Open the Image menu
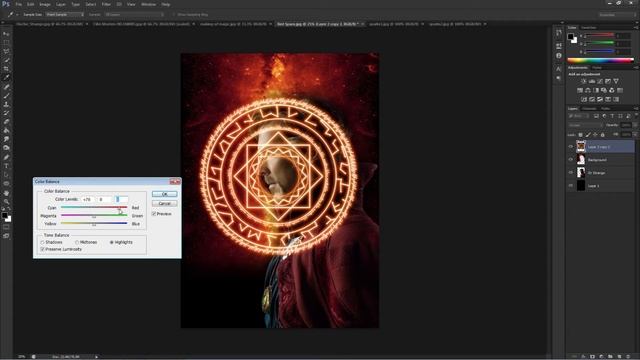Image resolution: width=640 pixels, height=360 pixels. (45, 4)
